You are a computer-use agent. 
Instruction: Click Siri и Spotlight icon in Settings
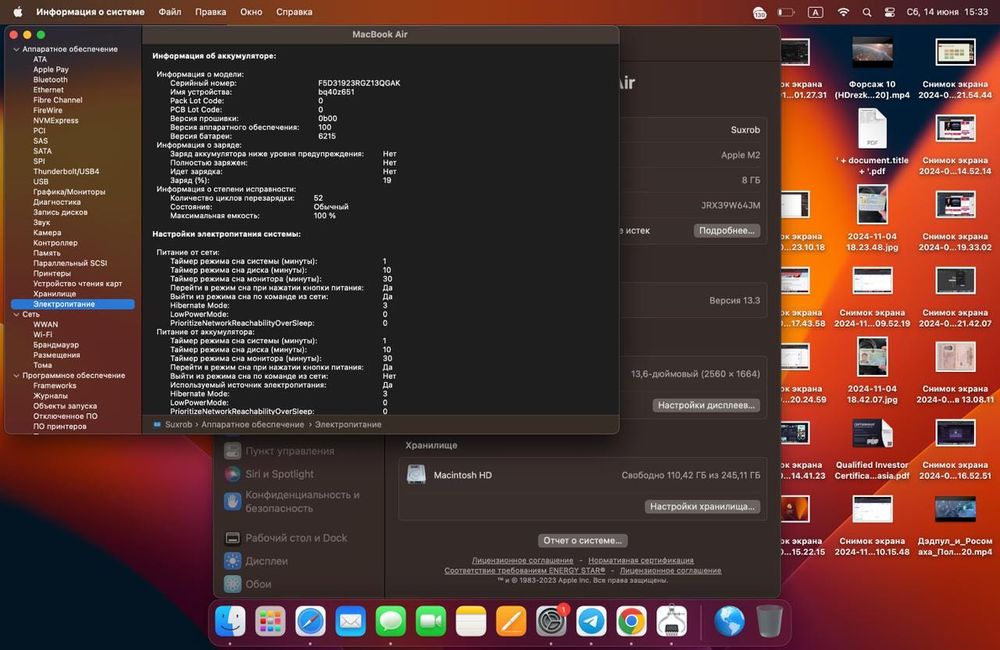pyautogui.click(x=233, y=474)
